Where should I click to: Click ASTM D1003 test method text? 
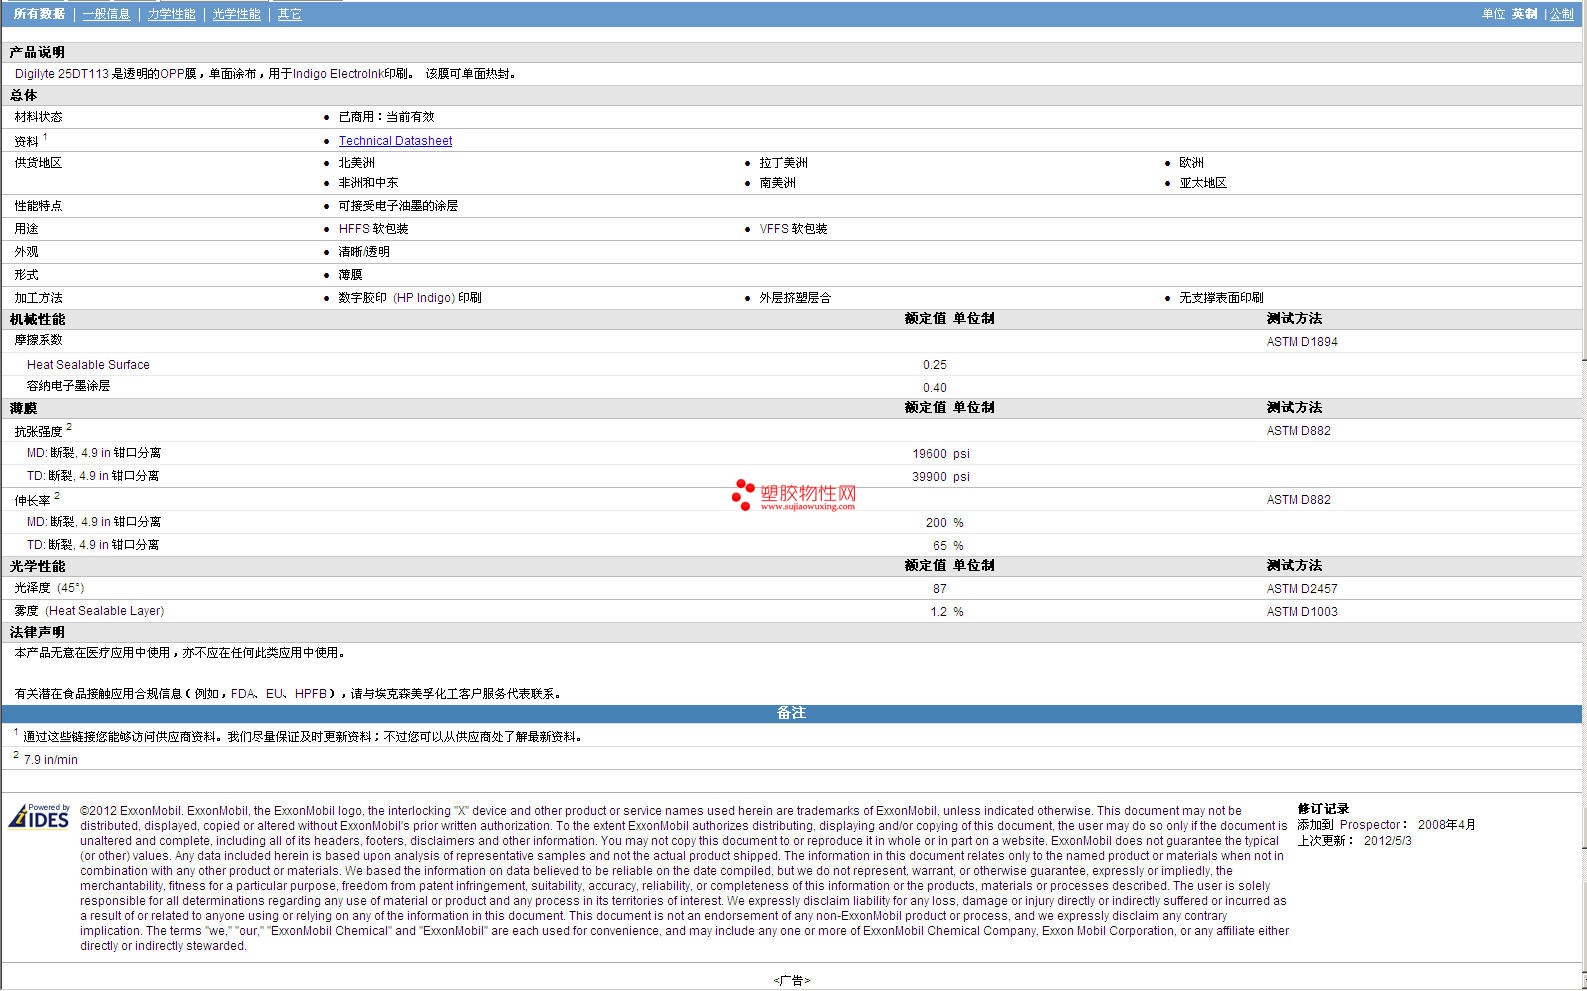click(1302, 612)
